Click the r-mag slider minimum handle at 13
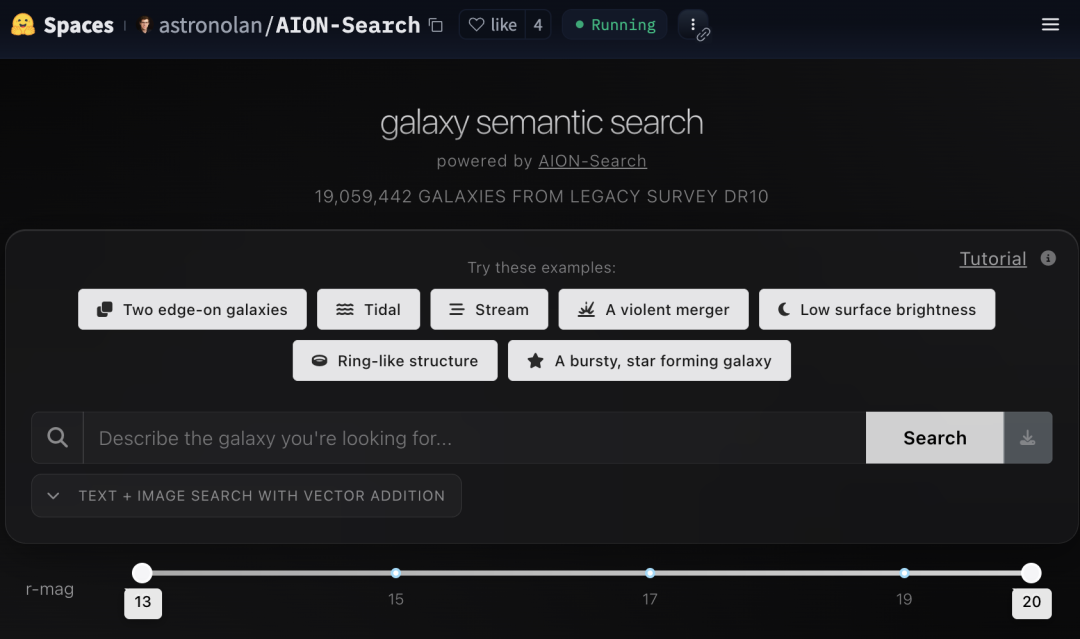The image size is (1080, 639). point(142,573)
